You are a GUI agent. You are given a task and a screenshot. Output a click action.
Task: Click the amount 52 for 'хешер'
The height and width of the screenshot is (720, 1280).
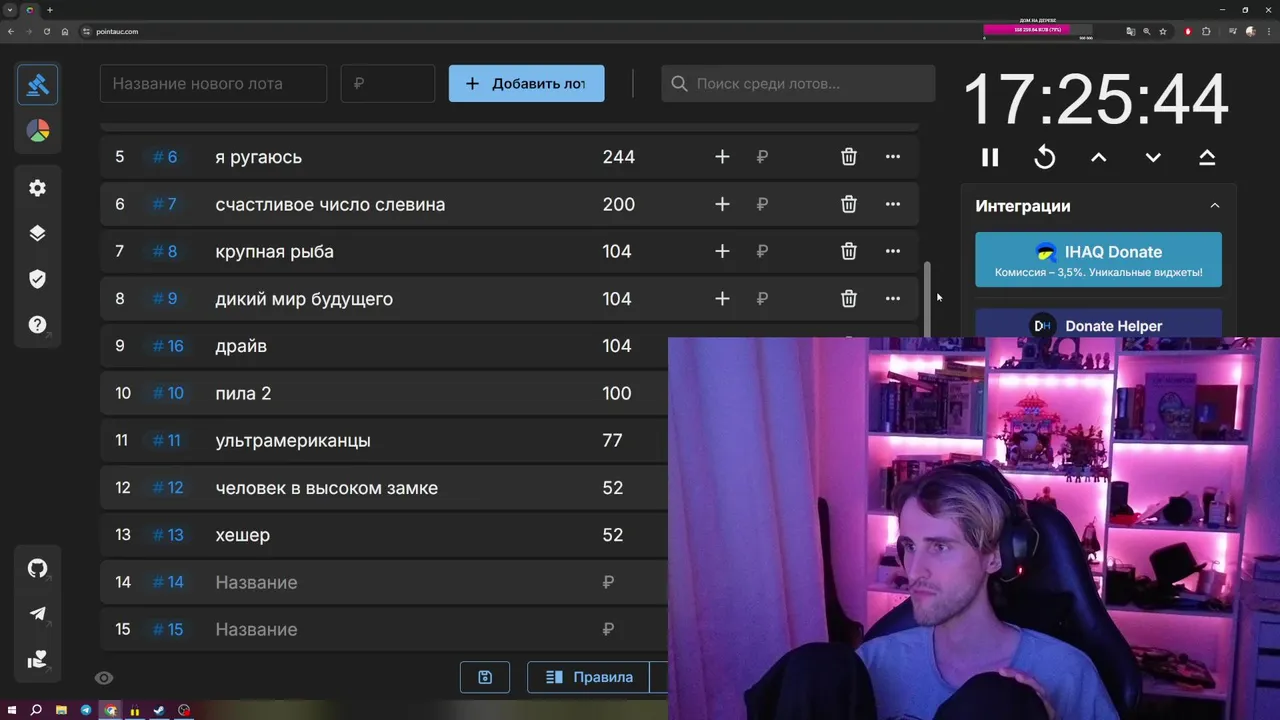point(613,535)
